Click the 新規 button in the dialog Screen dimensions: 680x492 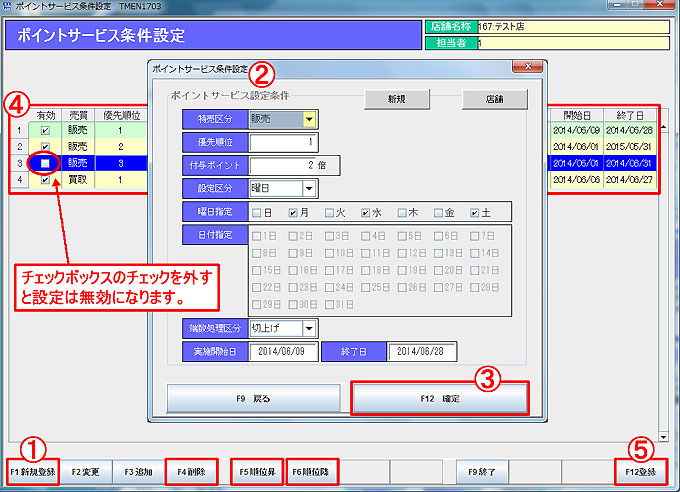pos(397,99)
